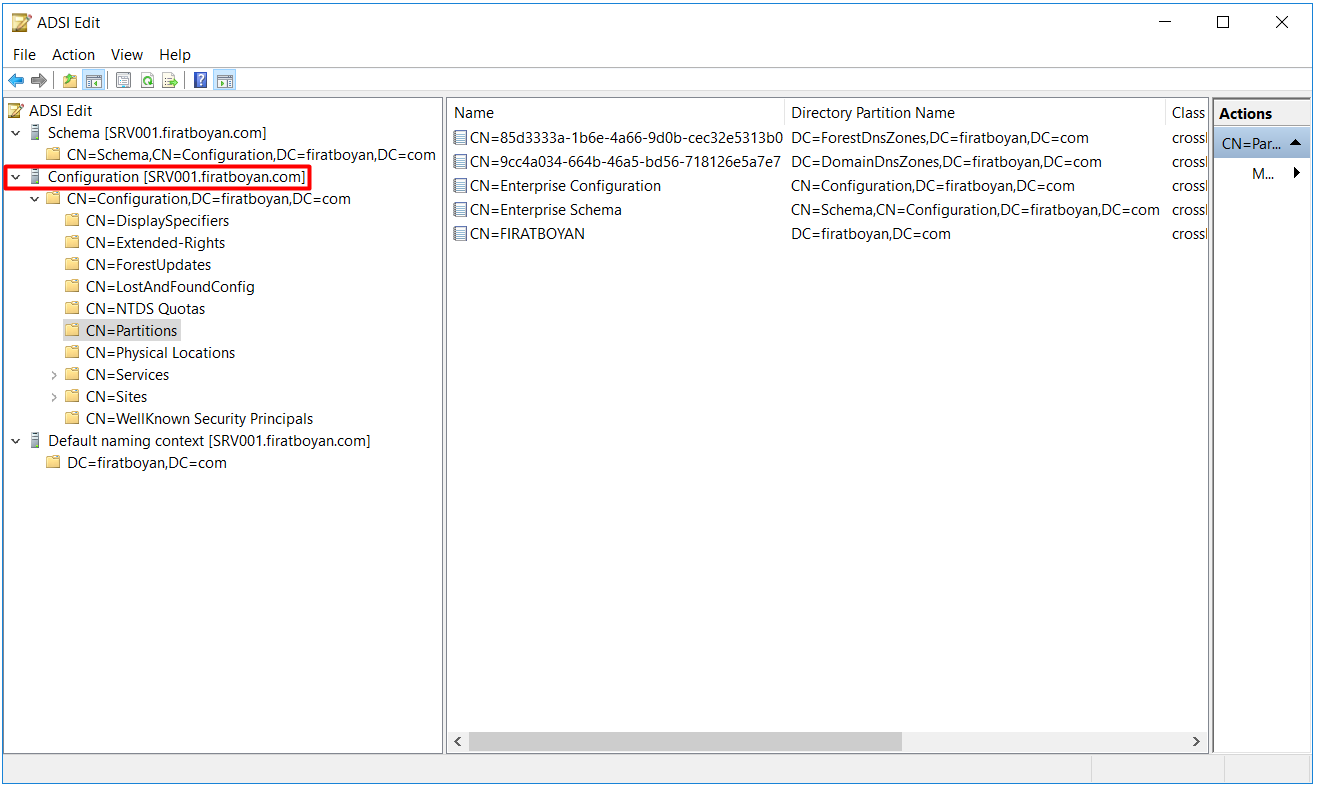Click the Actions pane header
This screenshot has height=787, width=1317.
point(1261,114)
